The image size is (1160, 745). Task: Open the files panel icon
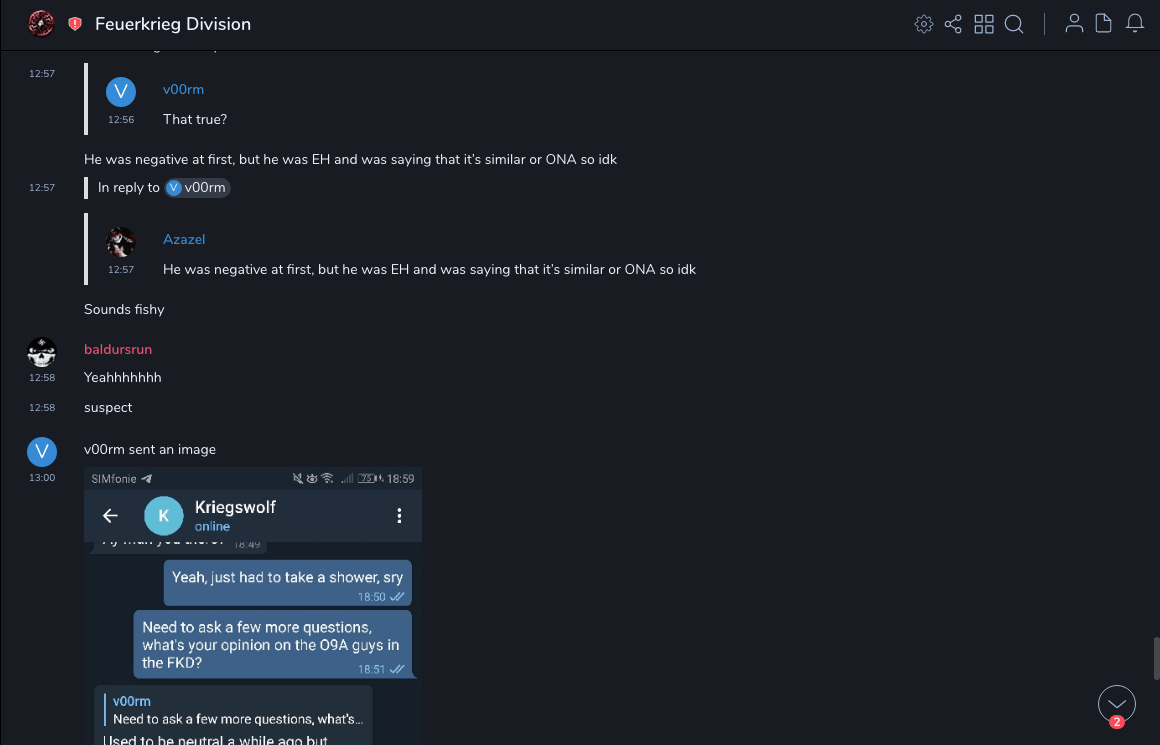tap(1104, 24)
